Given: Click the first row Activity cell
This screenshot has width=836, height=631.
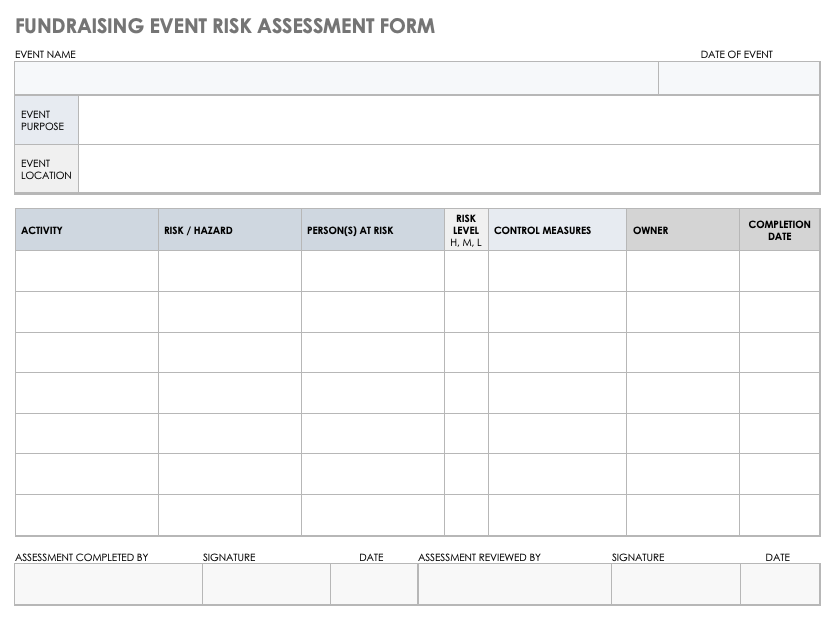Looking at the screenshot, I should point(87,271).
